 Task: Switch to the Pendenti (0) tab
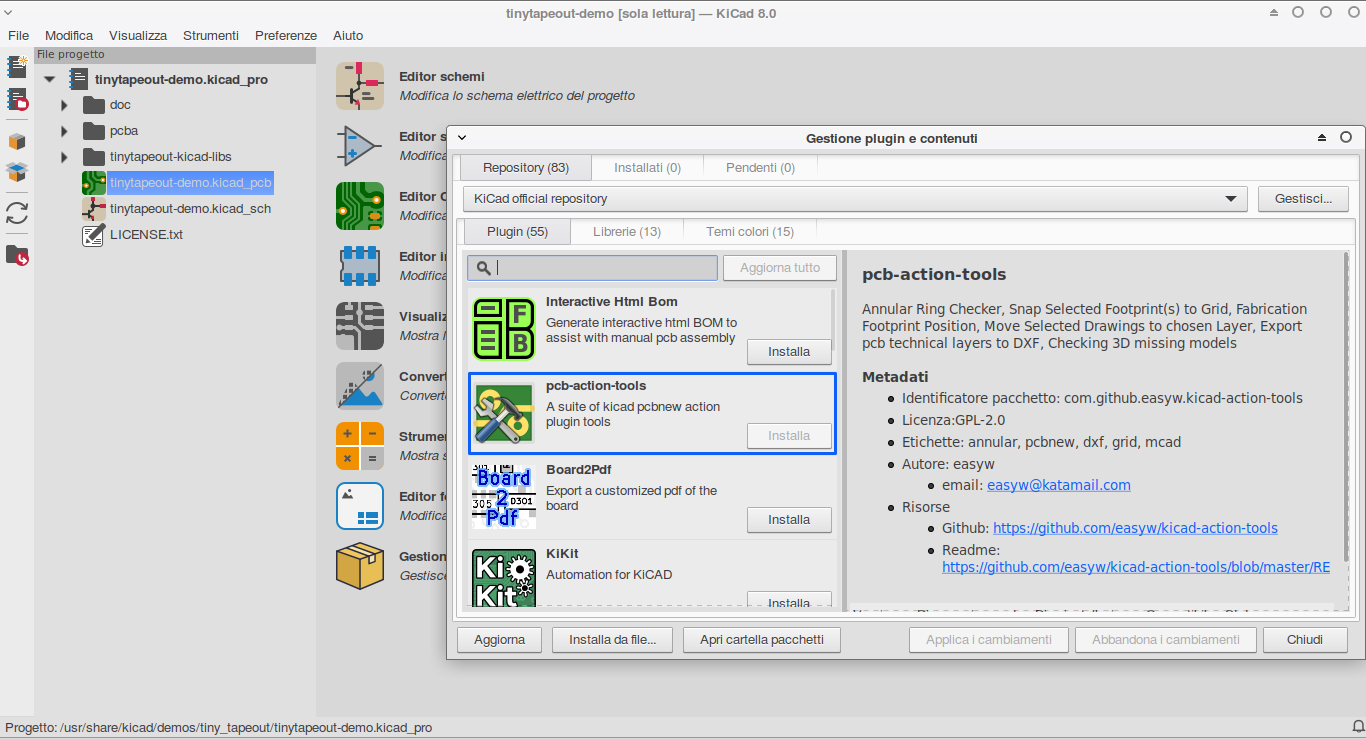tap(760, 168)
